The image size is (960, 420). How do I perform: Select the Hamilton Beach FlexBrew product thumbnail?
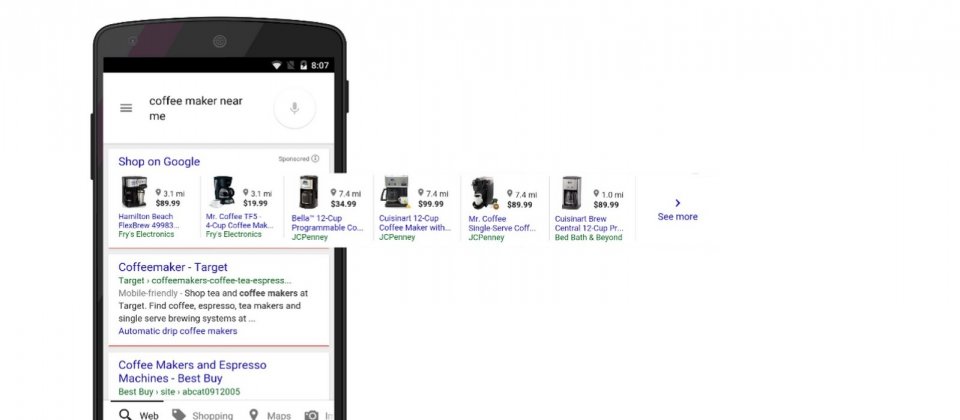[134, 192]
